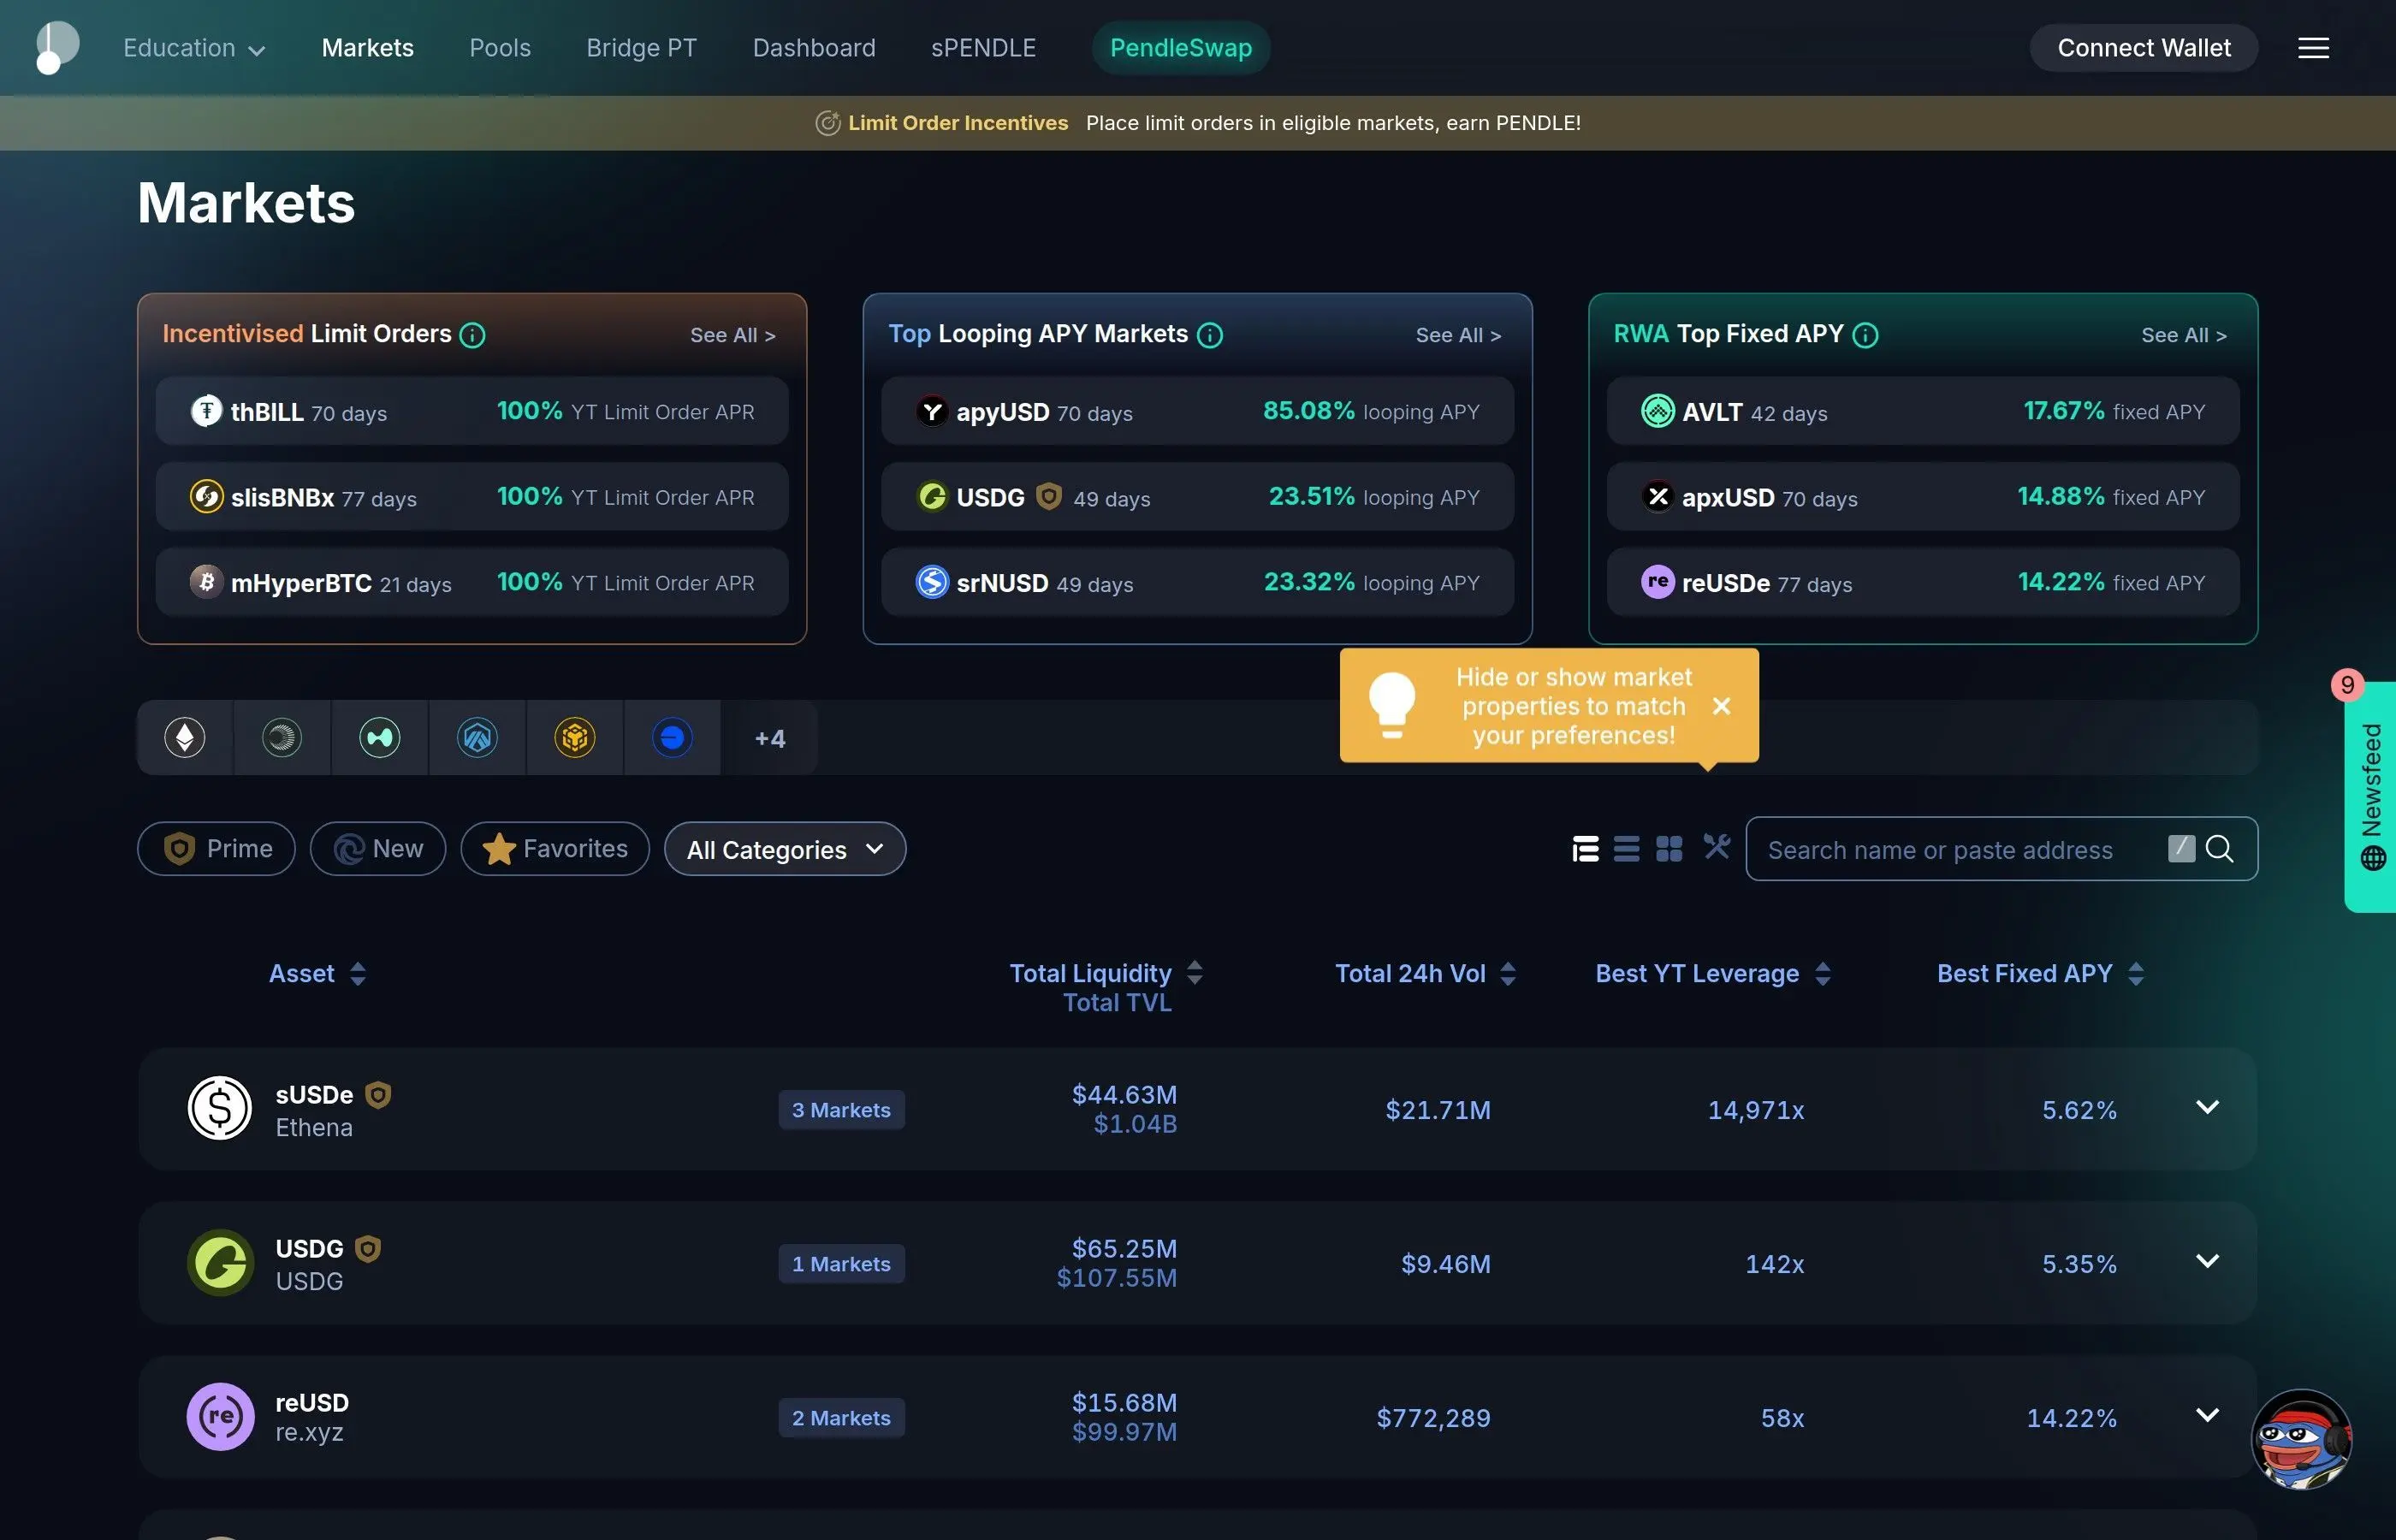Open the hamburger menu icon
This screenshot has width=2396, height=1540.
click(2313, 48)
